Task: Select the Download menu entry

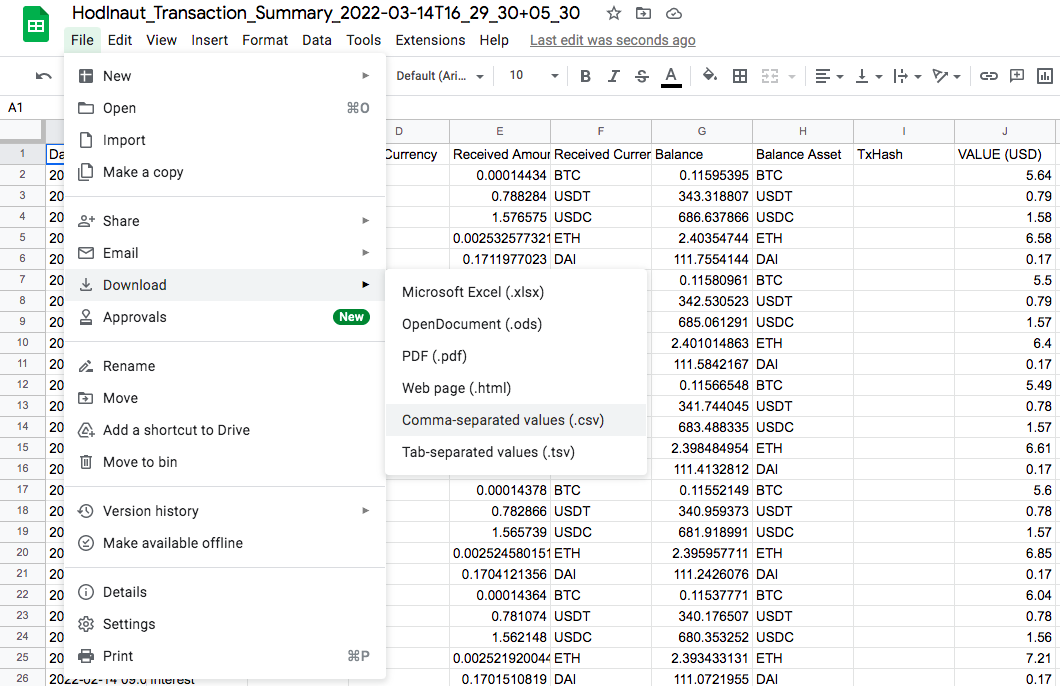Action: coord(225,285)
